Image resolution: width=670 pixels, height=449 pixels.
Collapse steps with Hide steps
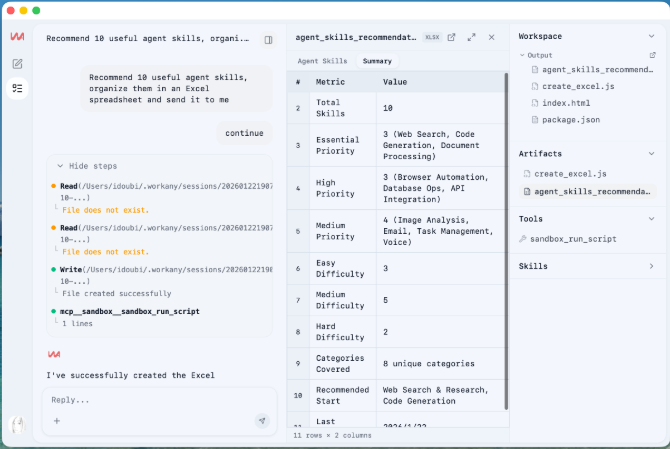tap(88, 166)
